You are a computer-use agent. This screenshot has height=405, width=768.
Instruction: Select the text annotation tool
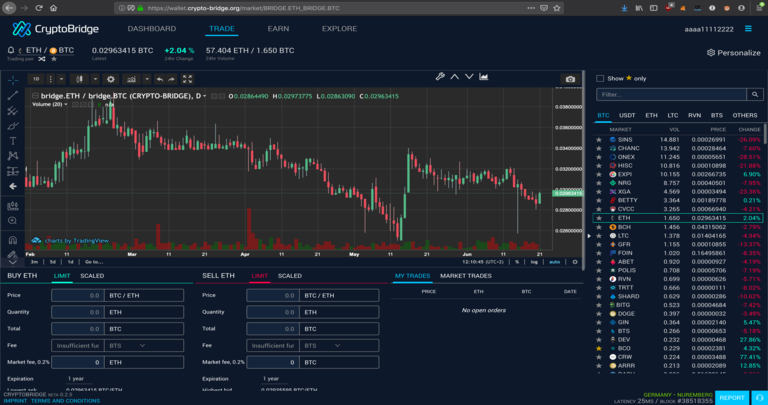point(13,141)
